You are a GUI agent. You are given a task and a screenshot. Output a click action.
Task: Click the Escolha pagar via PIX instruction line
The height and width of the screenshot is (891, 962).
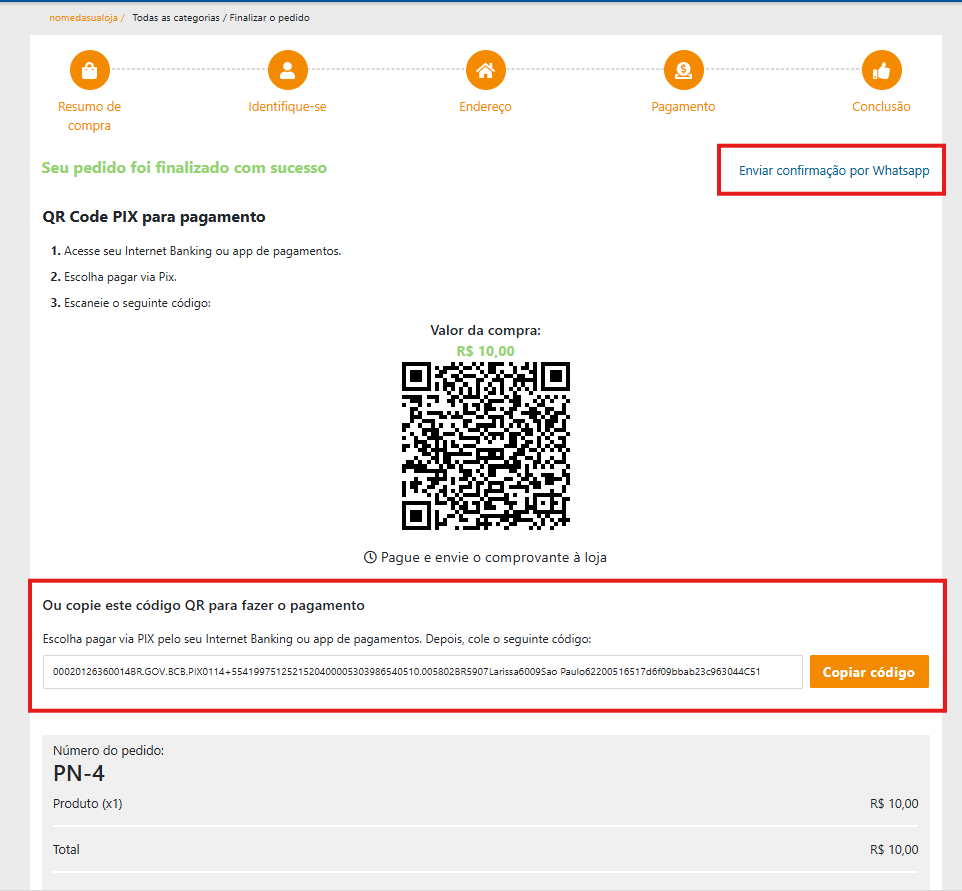pyautogui.click(x=317, y=639)
